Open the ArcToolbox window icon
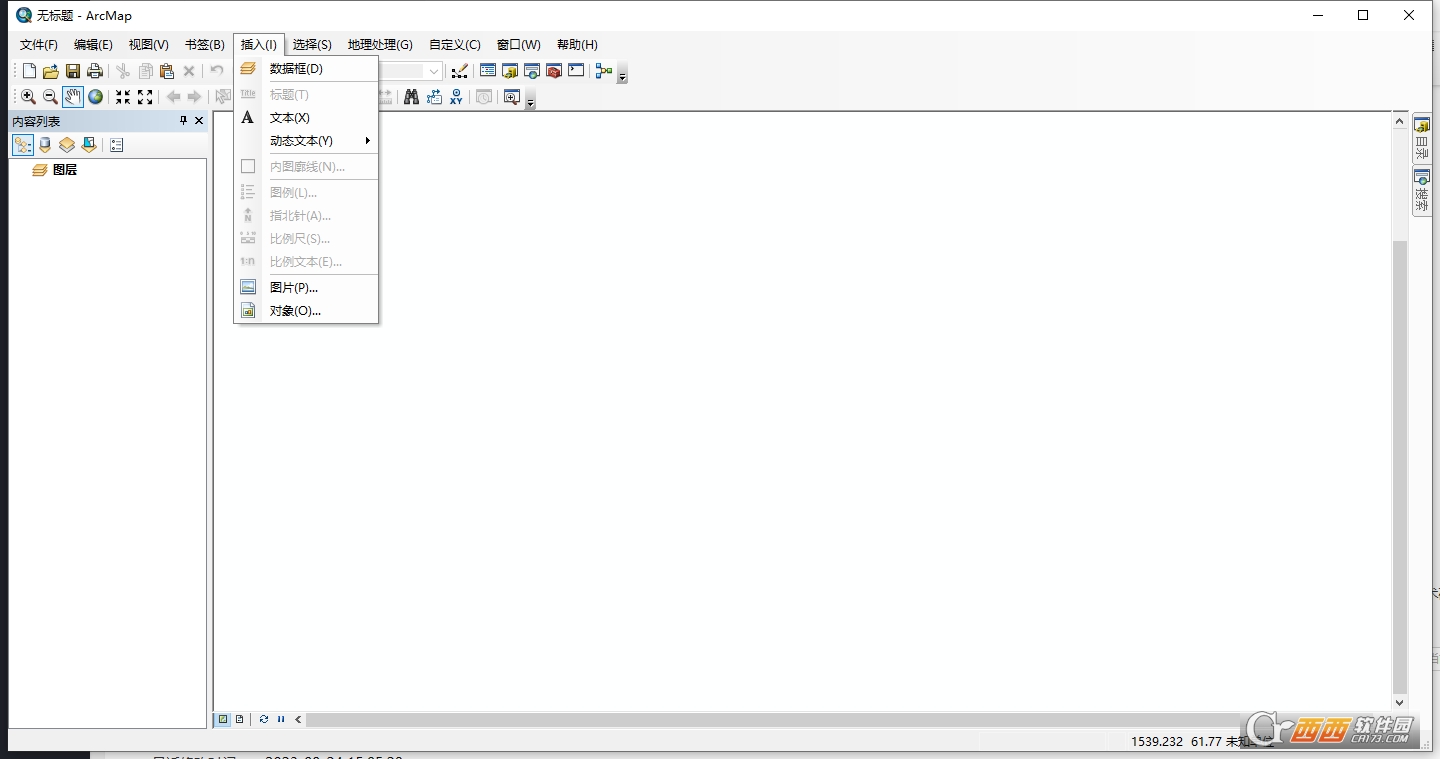Image resolution: width=1440 pixels, height=759 pixels. 554,71
